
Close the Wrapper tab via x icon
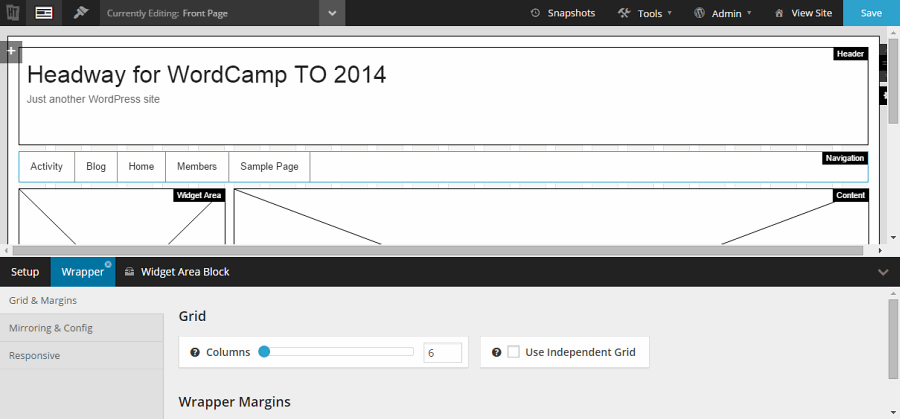tap(107, 264)
